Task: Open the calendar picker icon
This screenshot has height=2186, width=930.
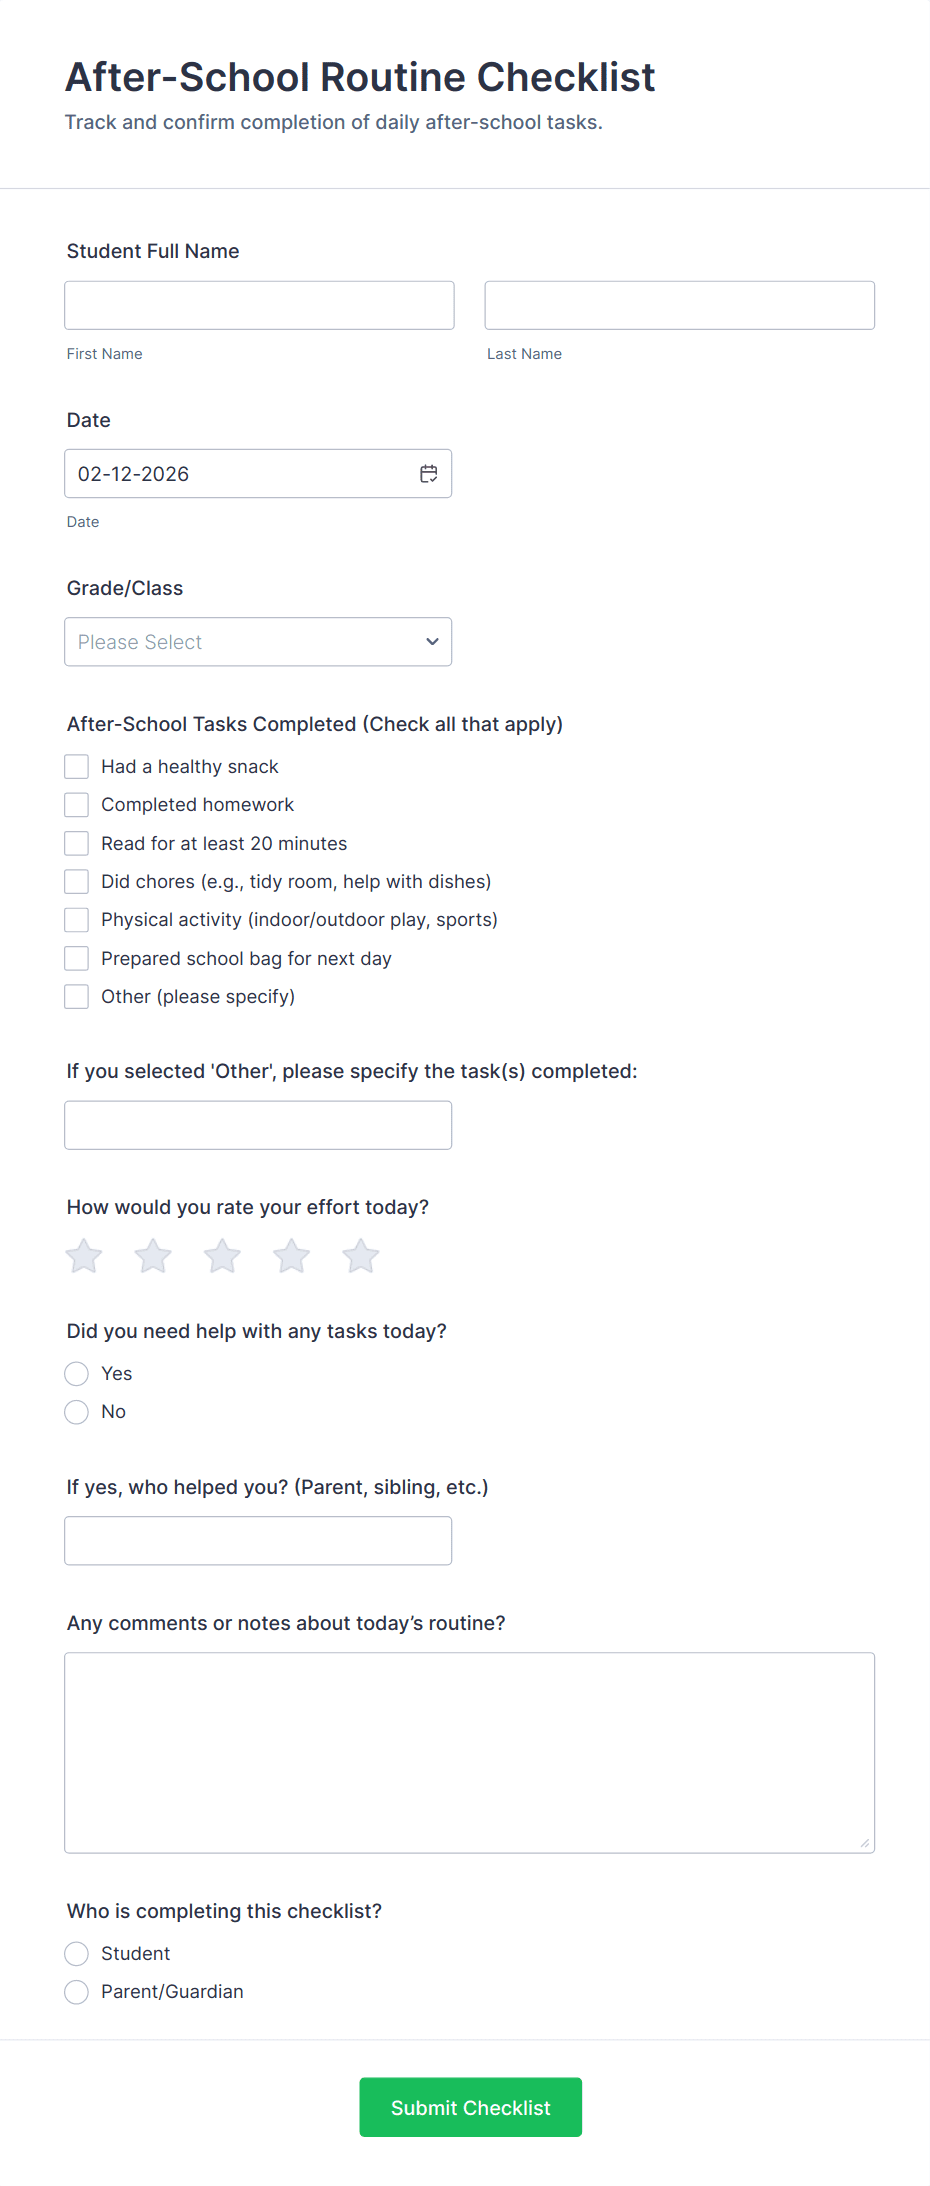Action: click(429, 474)
